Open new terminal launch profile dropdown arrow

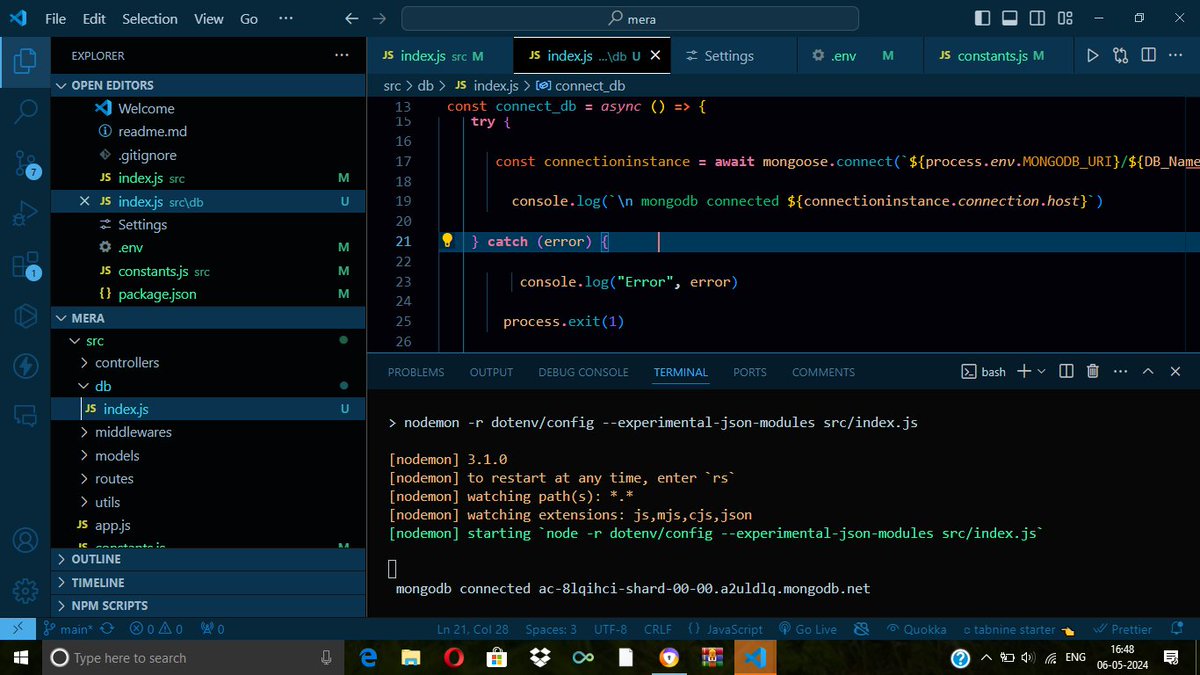click(x=1041, y=371)
